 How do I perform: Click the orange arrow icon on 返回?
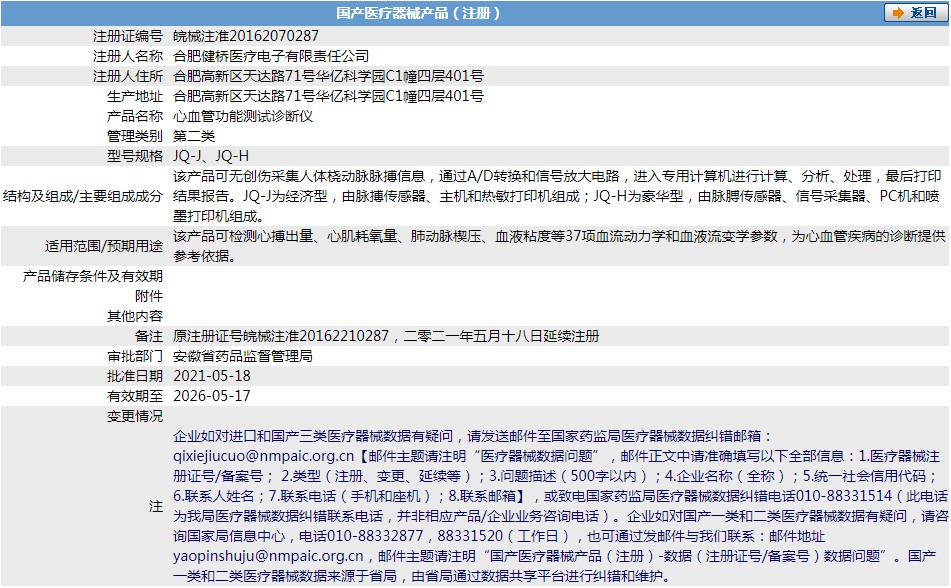[x=898, y=13]
